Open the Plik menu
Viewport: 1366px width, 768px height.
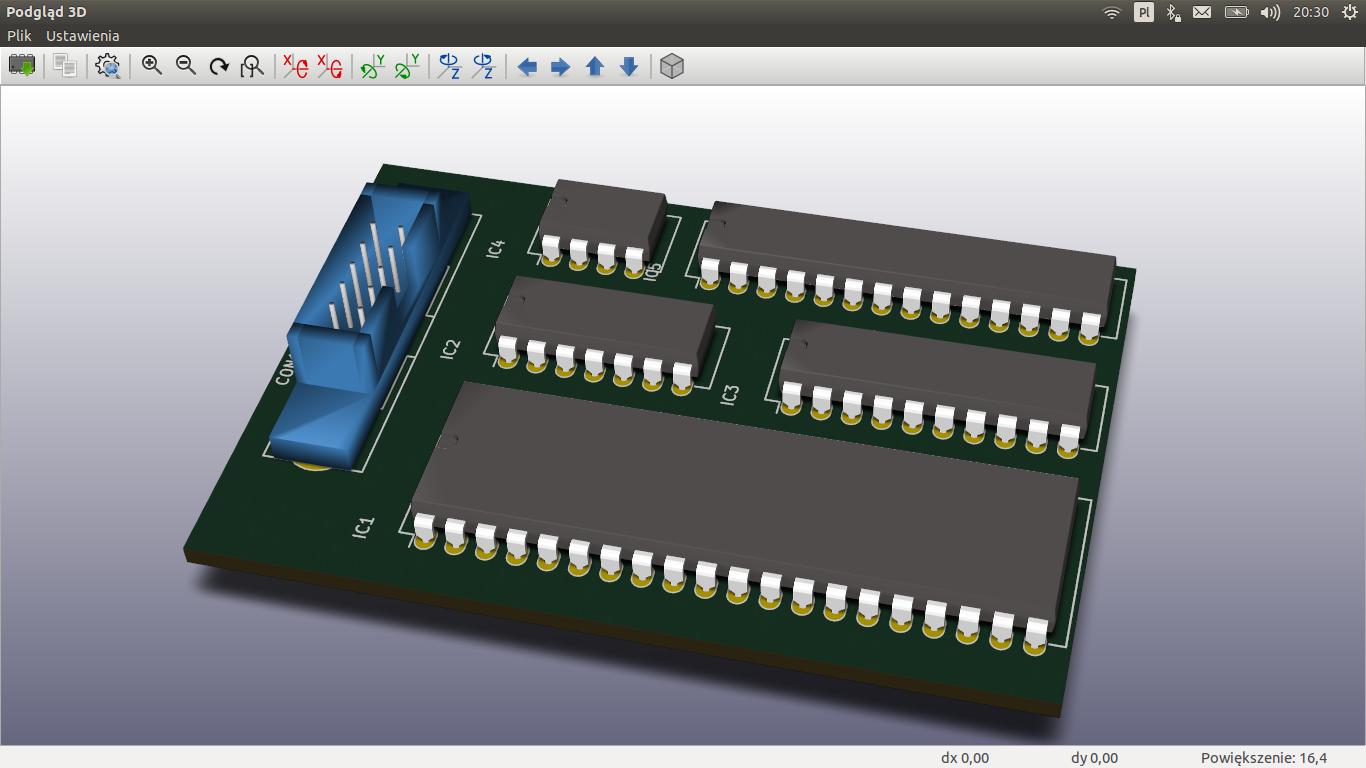pos(20,35)
